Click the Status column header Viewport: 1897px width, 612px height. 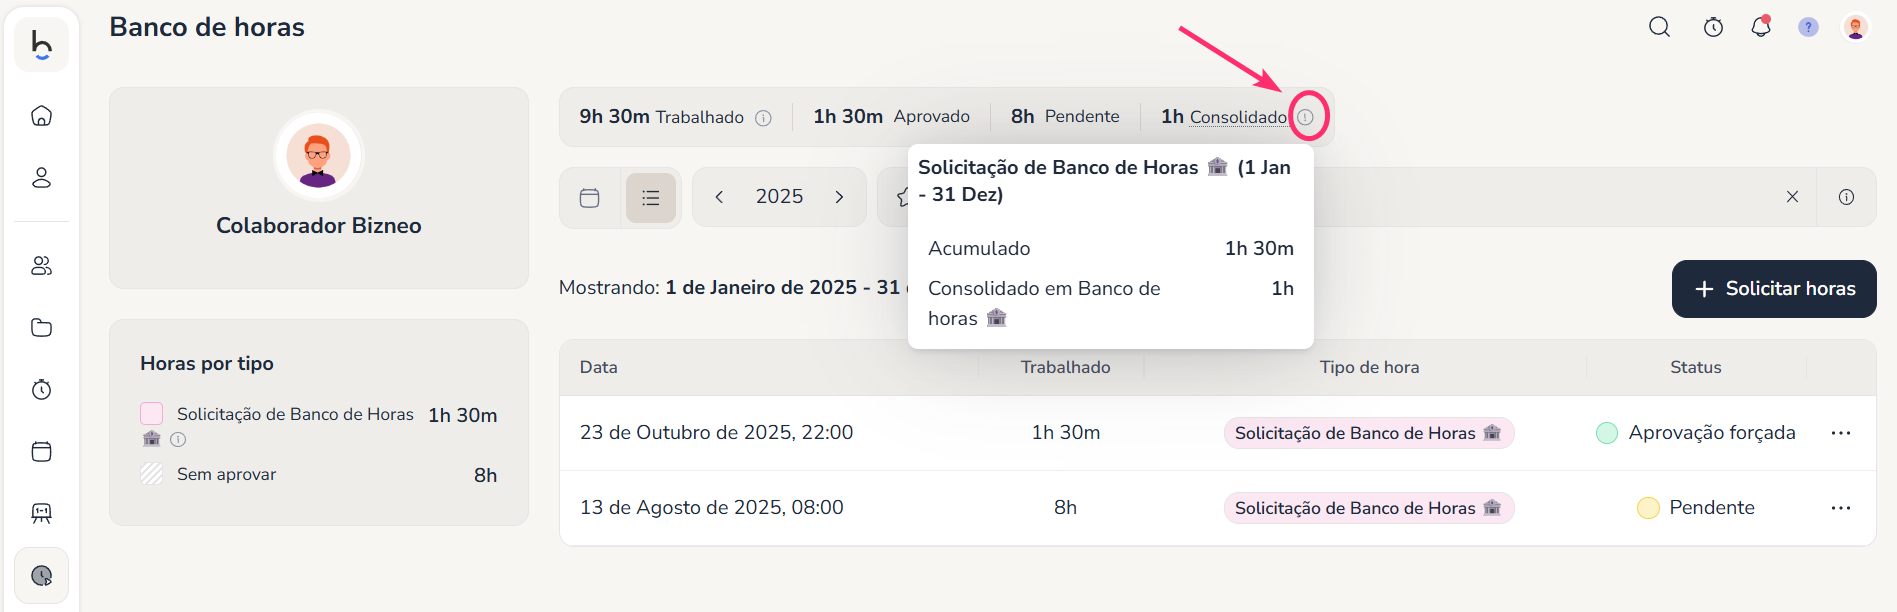point(1695,367)
